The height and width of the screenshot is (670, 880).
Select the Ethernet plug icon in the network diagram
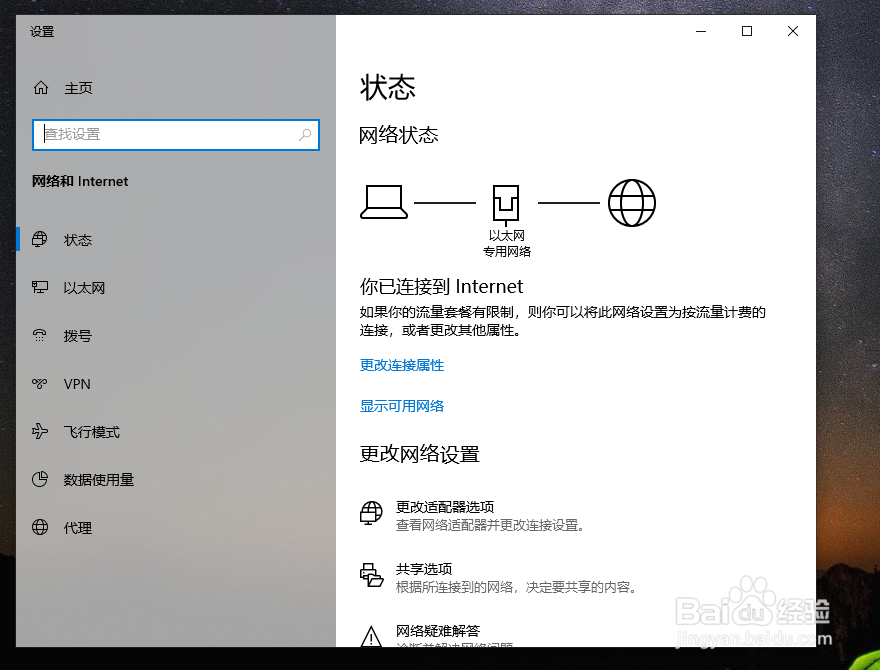pyautogui.click(x=506, y=202)
